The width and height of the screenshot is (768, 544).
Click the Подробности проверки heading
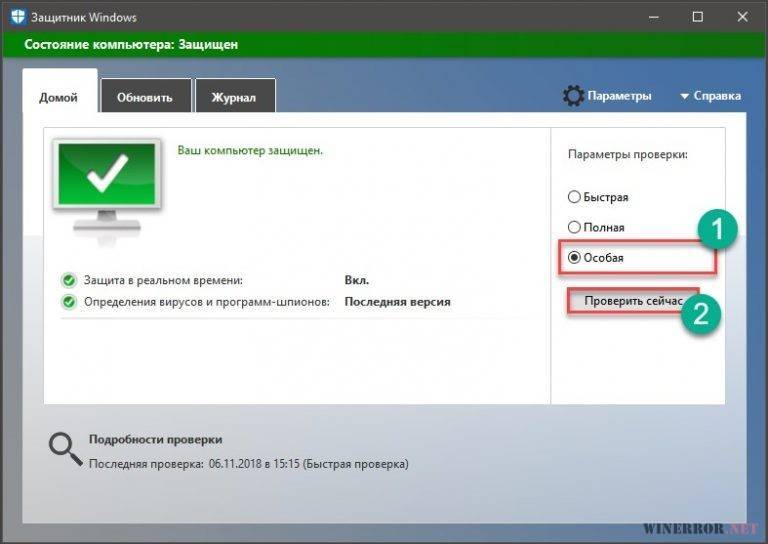point(156,440)
